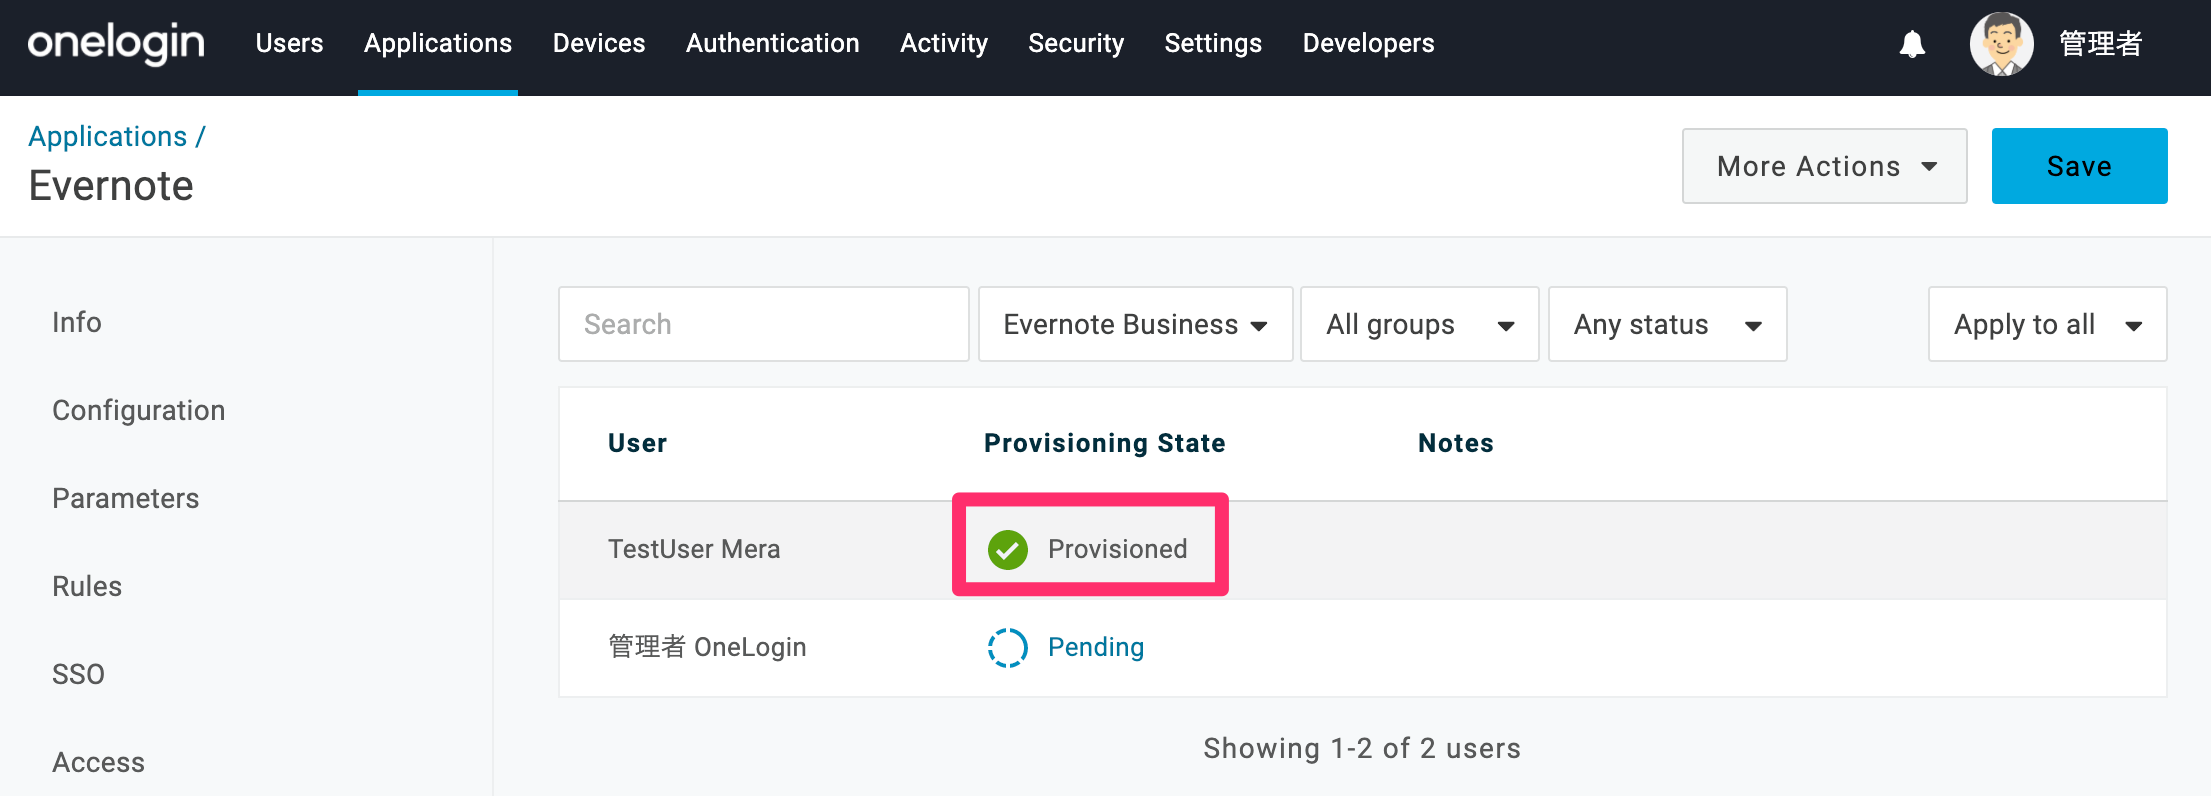The image size is (2211, 796).
Task: Switch to the Access tab
Action: (x=98, y=762)
